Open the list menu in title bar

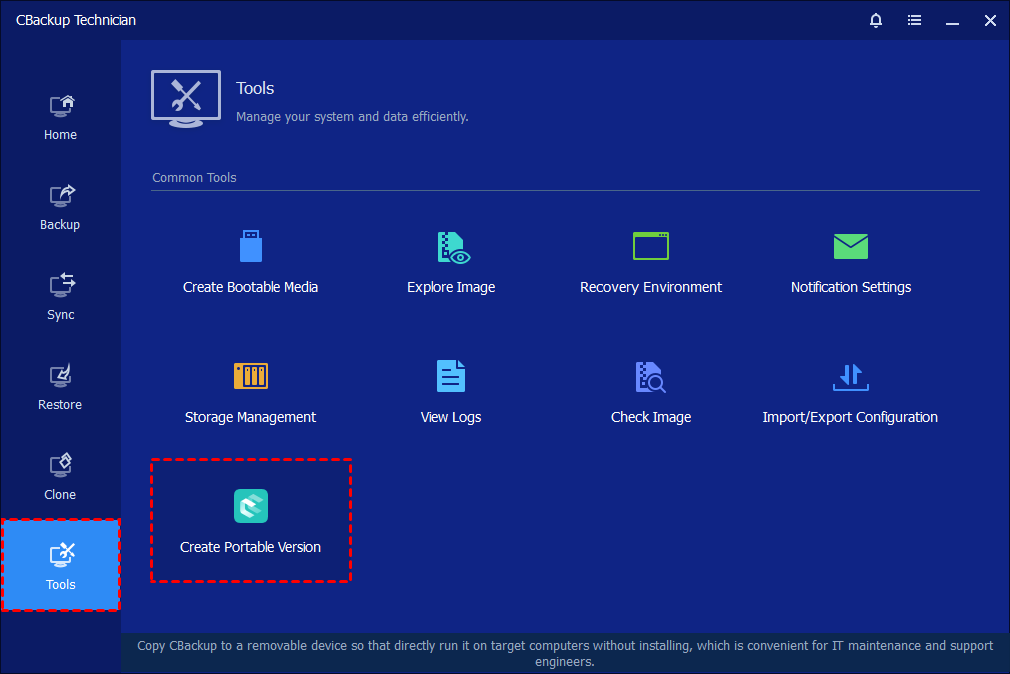(914, 20)
